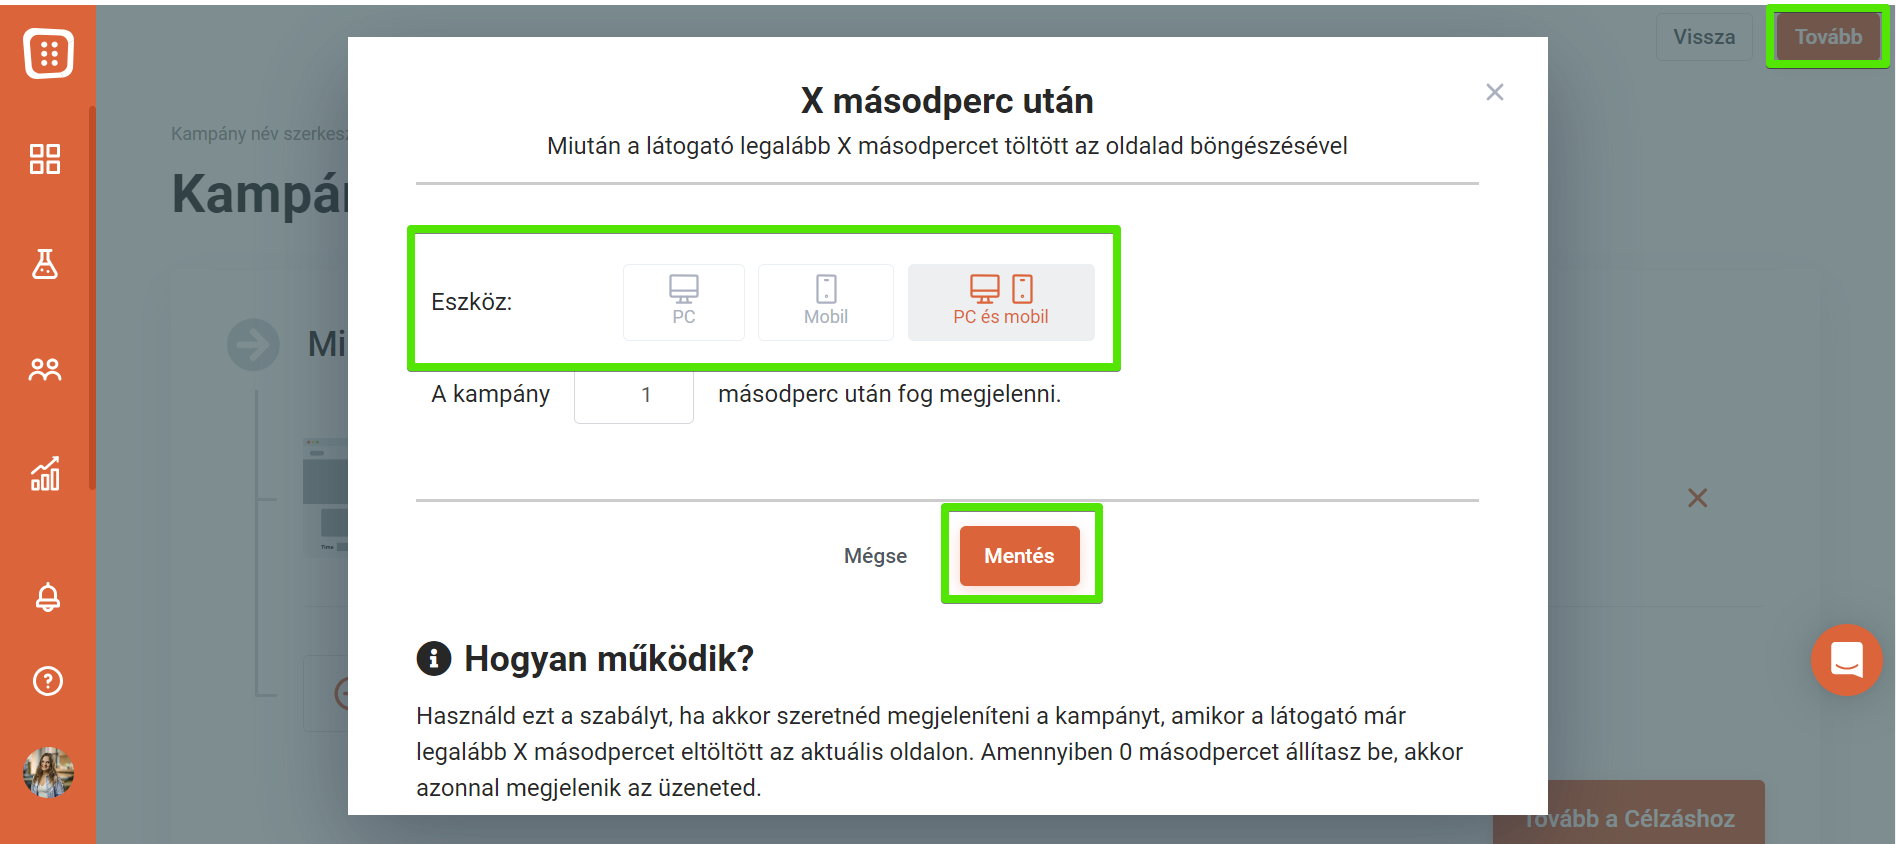The image size is (1896, 844).
Task: Click the 'A kampány' label text
Action: point(491,394)
